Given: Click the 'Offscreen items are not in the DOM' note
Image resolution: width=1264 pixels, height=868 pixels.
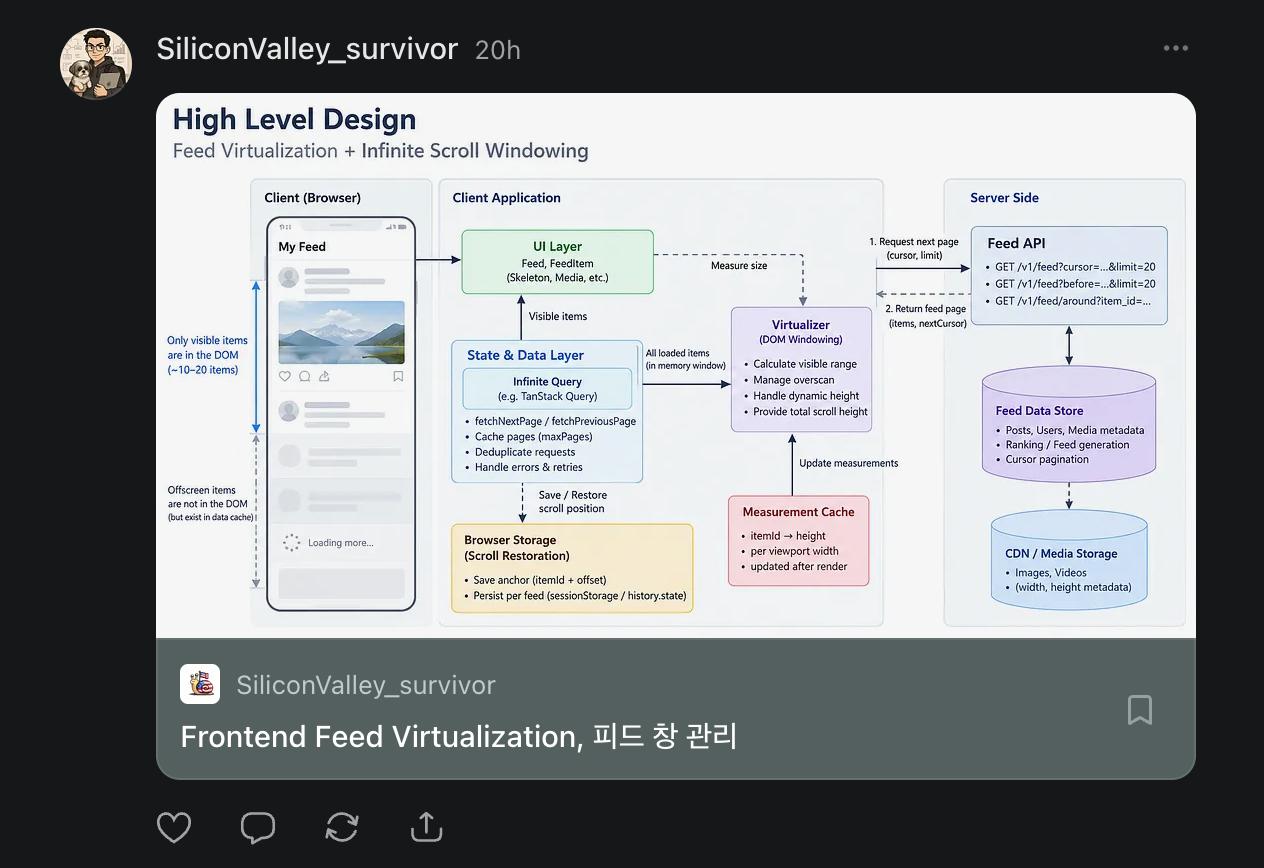Looking at the screenshot, I should click(x=210, y=504).
